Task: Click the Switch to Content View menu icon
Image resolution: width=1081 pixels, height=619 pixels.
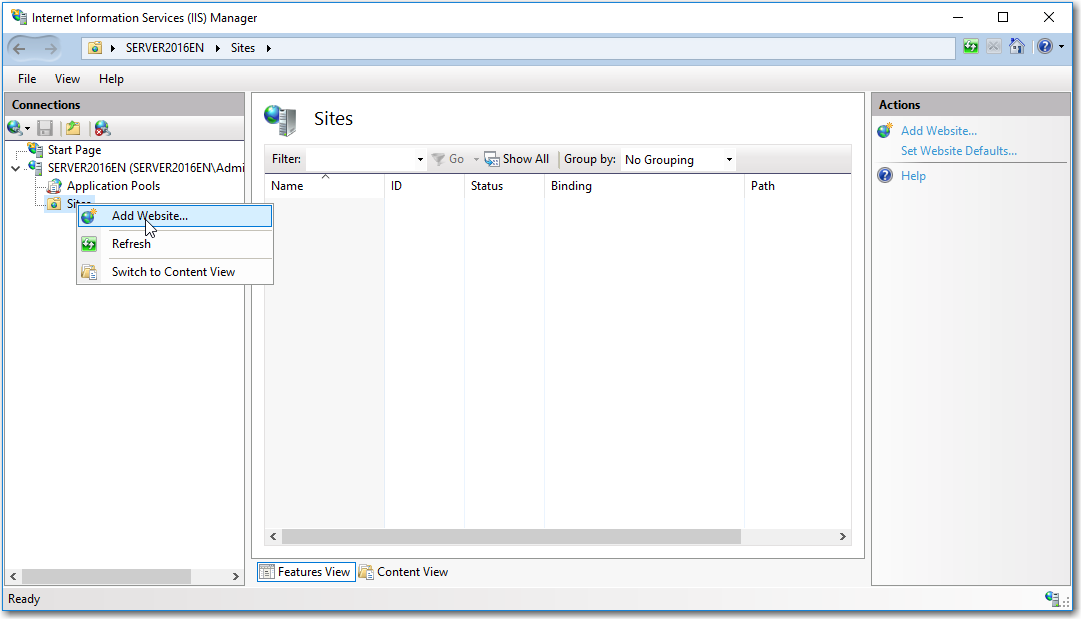Action: point(89,272)
